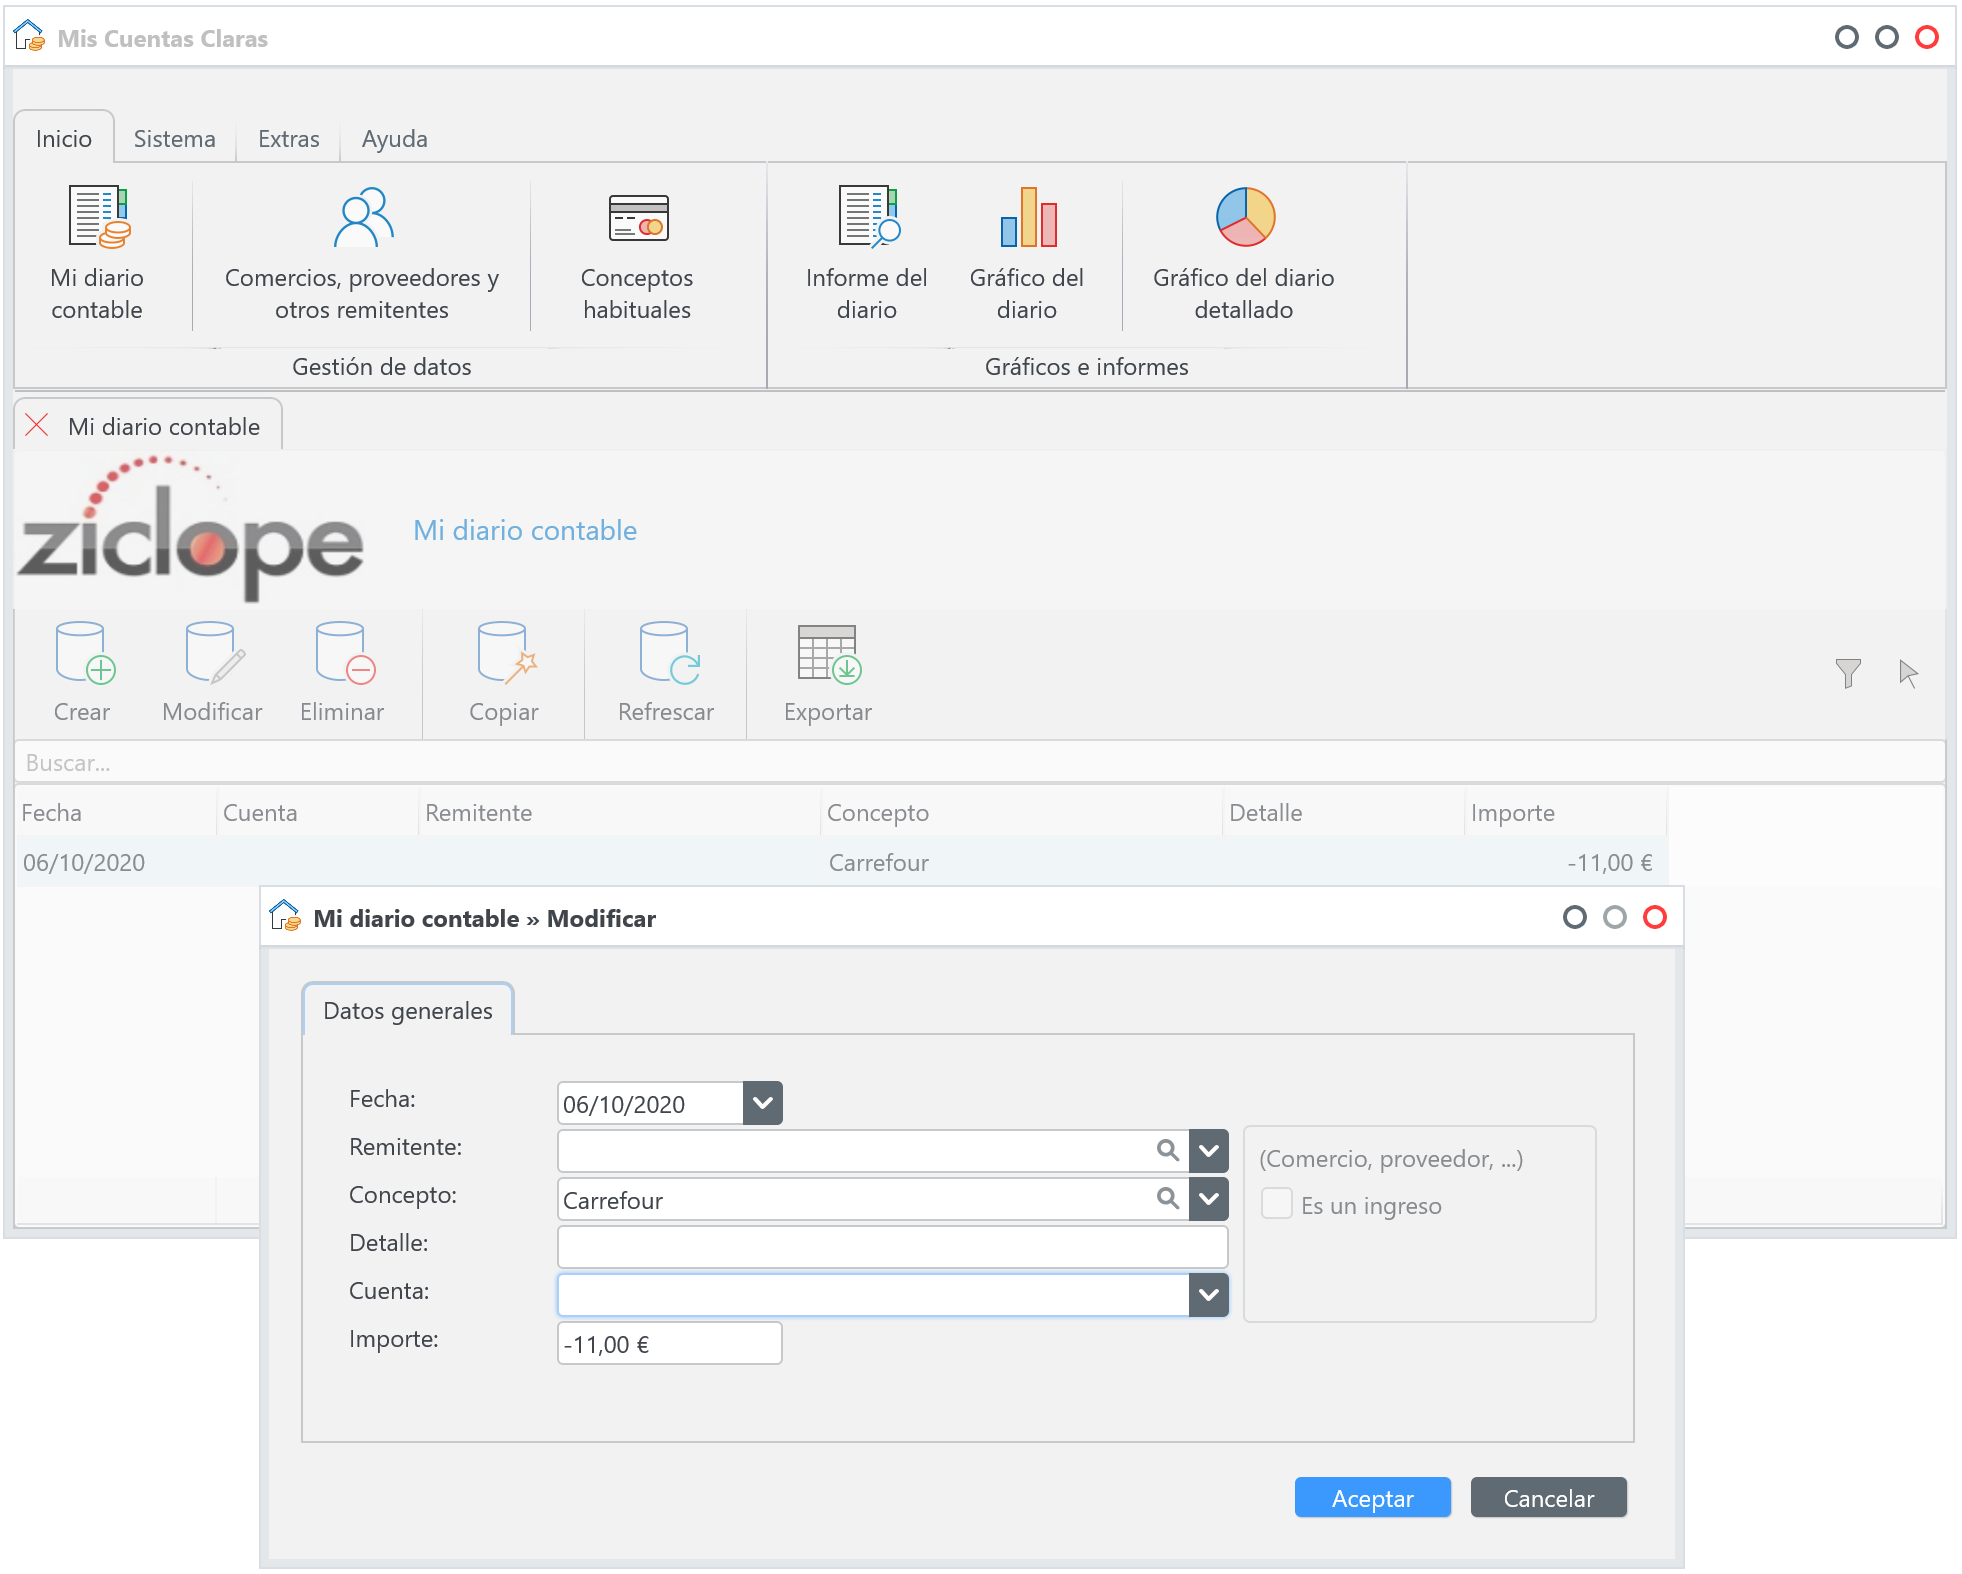The width and height of the screenshot is (1962, 1574).
Task: Click the Eliminar record icon
Action: coord(343,655)
